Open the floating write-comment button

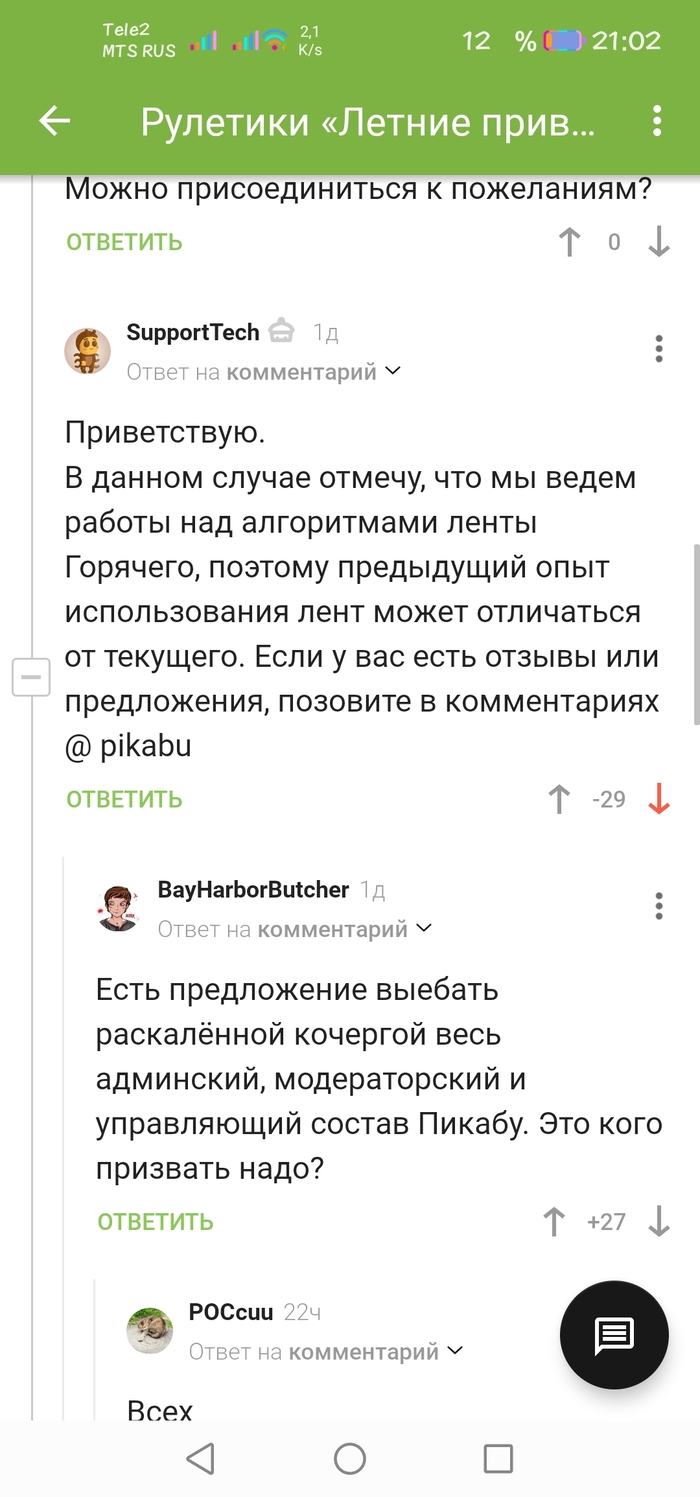613,1333
